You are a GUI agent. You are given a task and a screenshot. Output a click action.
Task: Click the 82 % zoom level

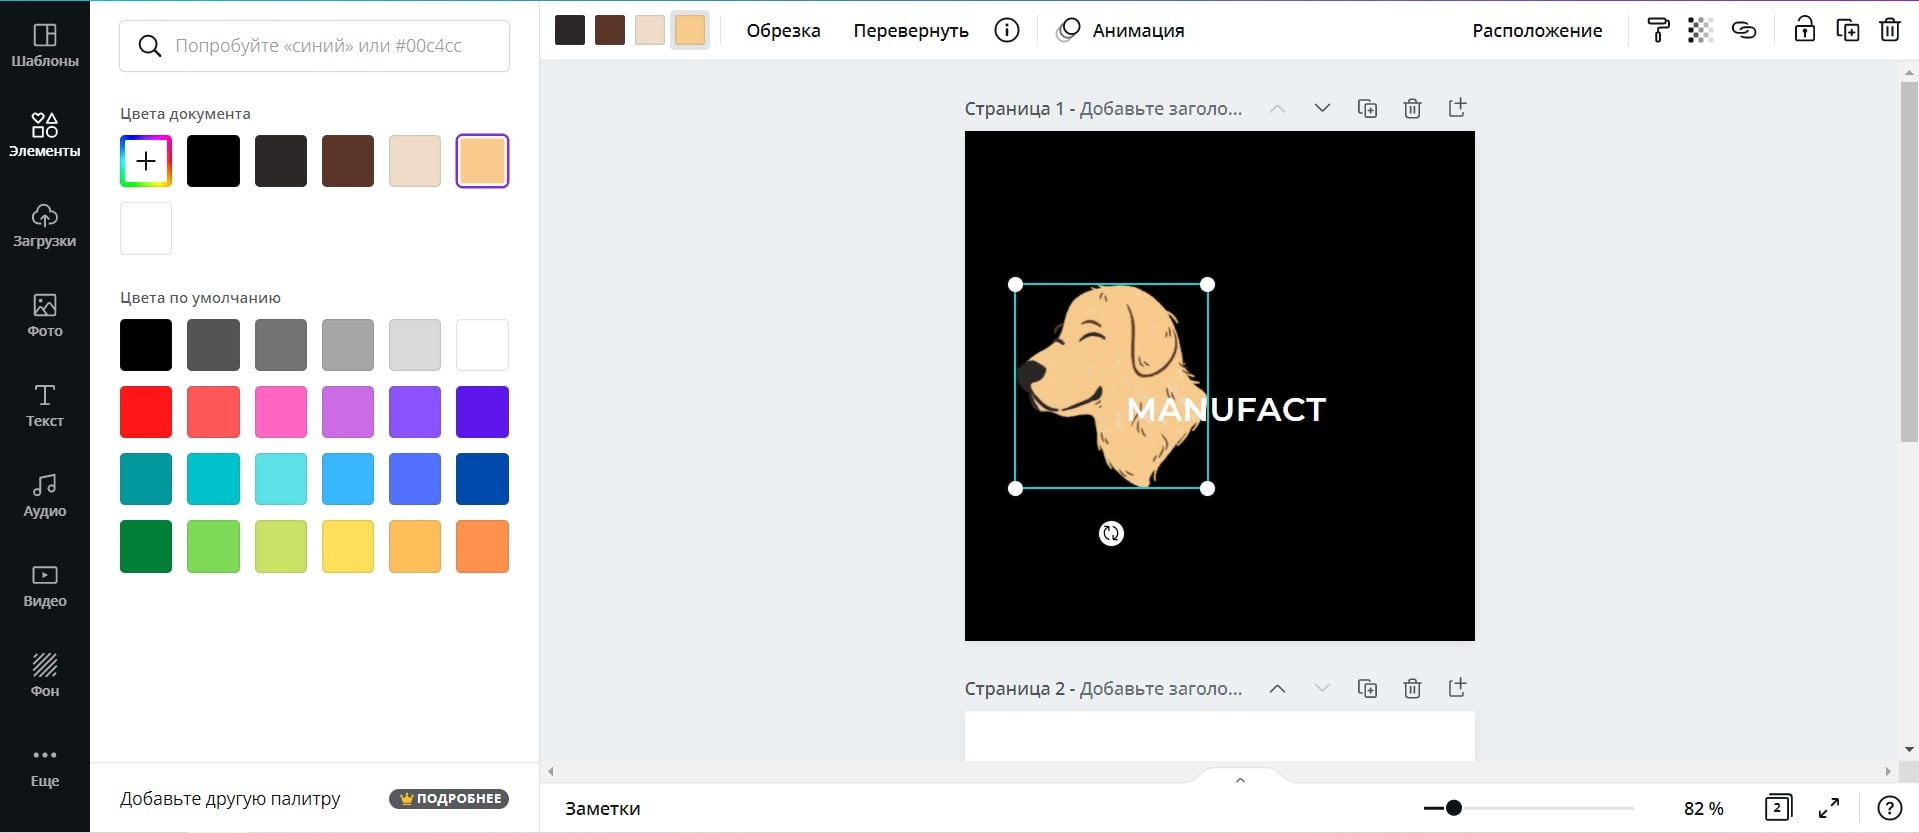click(x=1703, y=808)
